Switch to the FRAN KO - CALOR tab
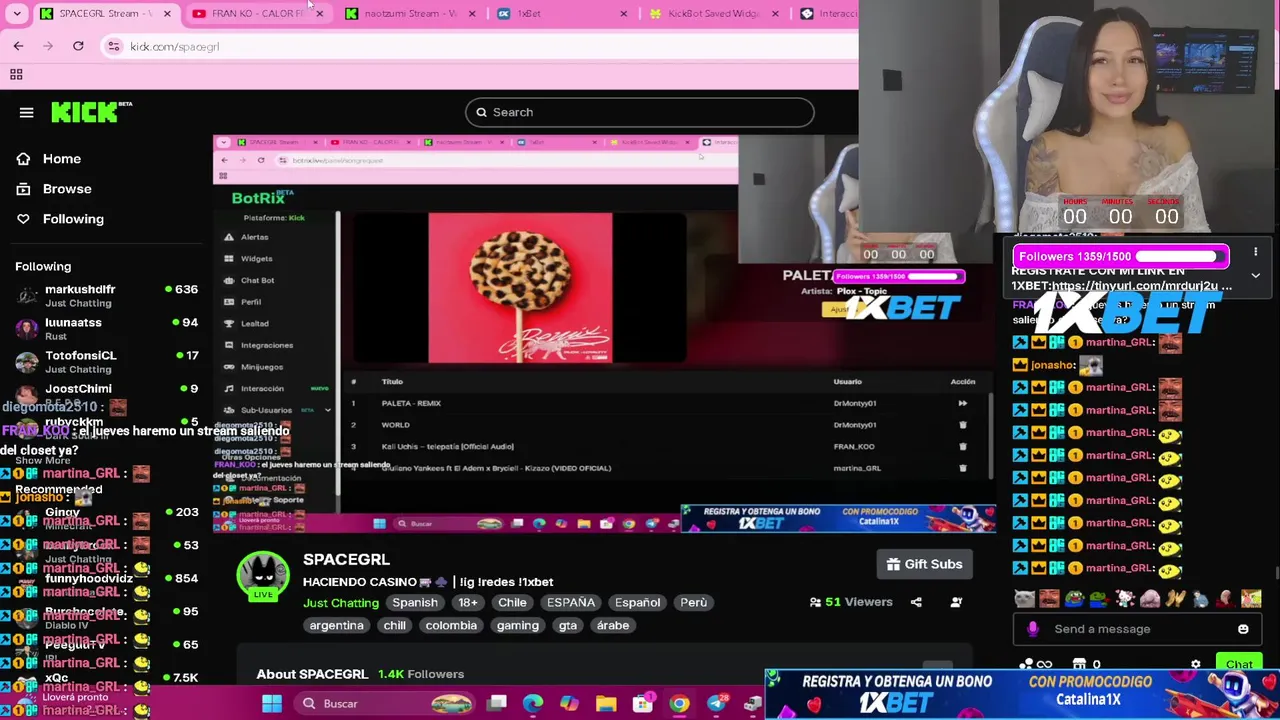The height and width of the screenshot is (720, 1280). coord(257,14)
